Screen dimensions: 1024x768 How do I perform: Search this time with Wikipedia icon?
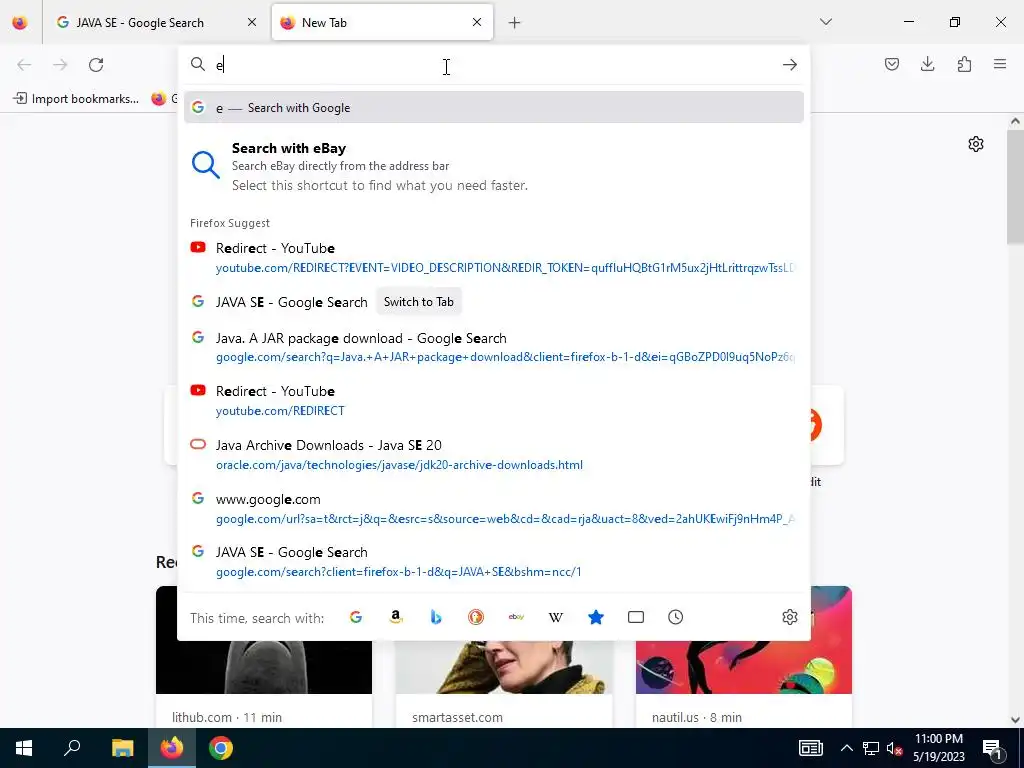tap(556, 617)
